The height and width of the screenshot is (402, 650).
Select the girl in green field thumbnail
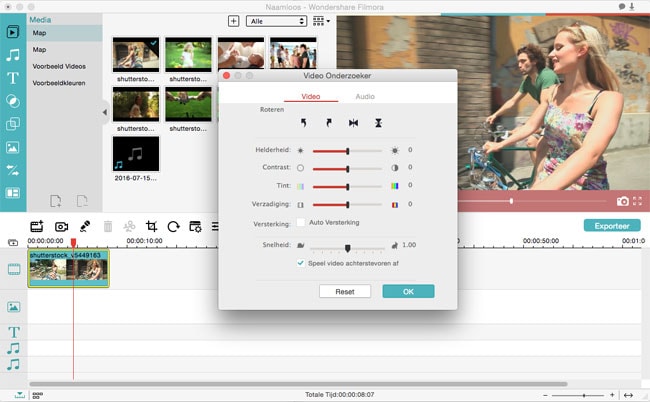click(x=188, y=54)
